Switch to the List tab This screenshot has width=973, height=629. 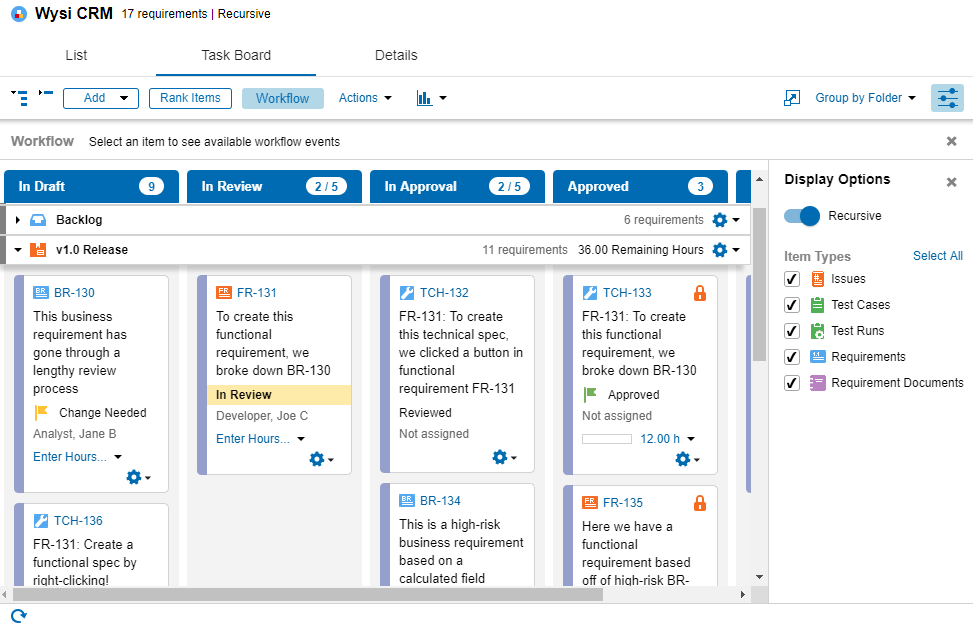tap(76, 56)
